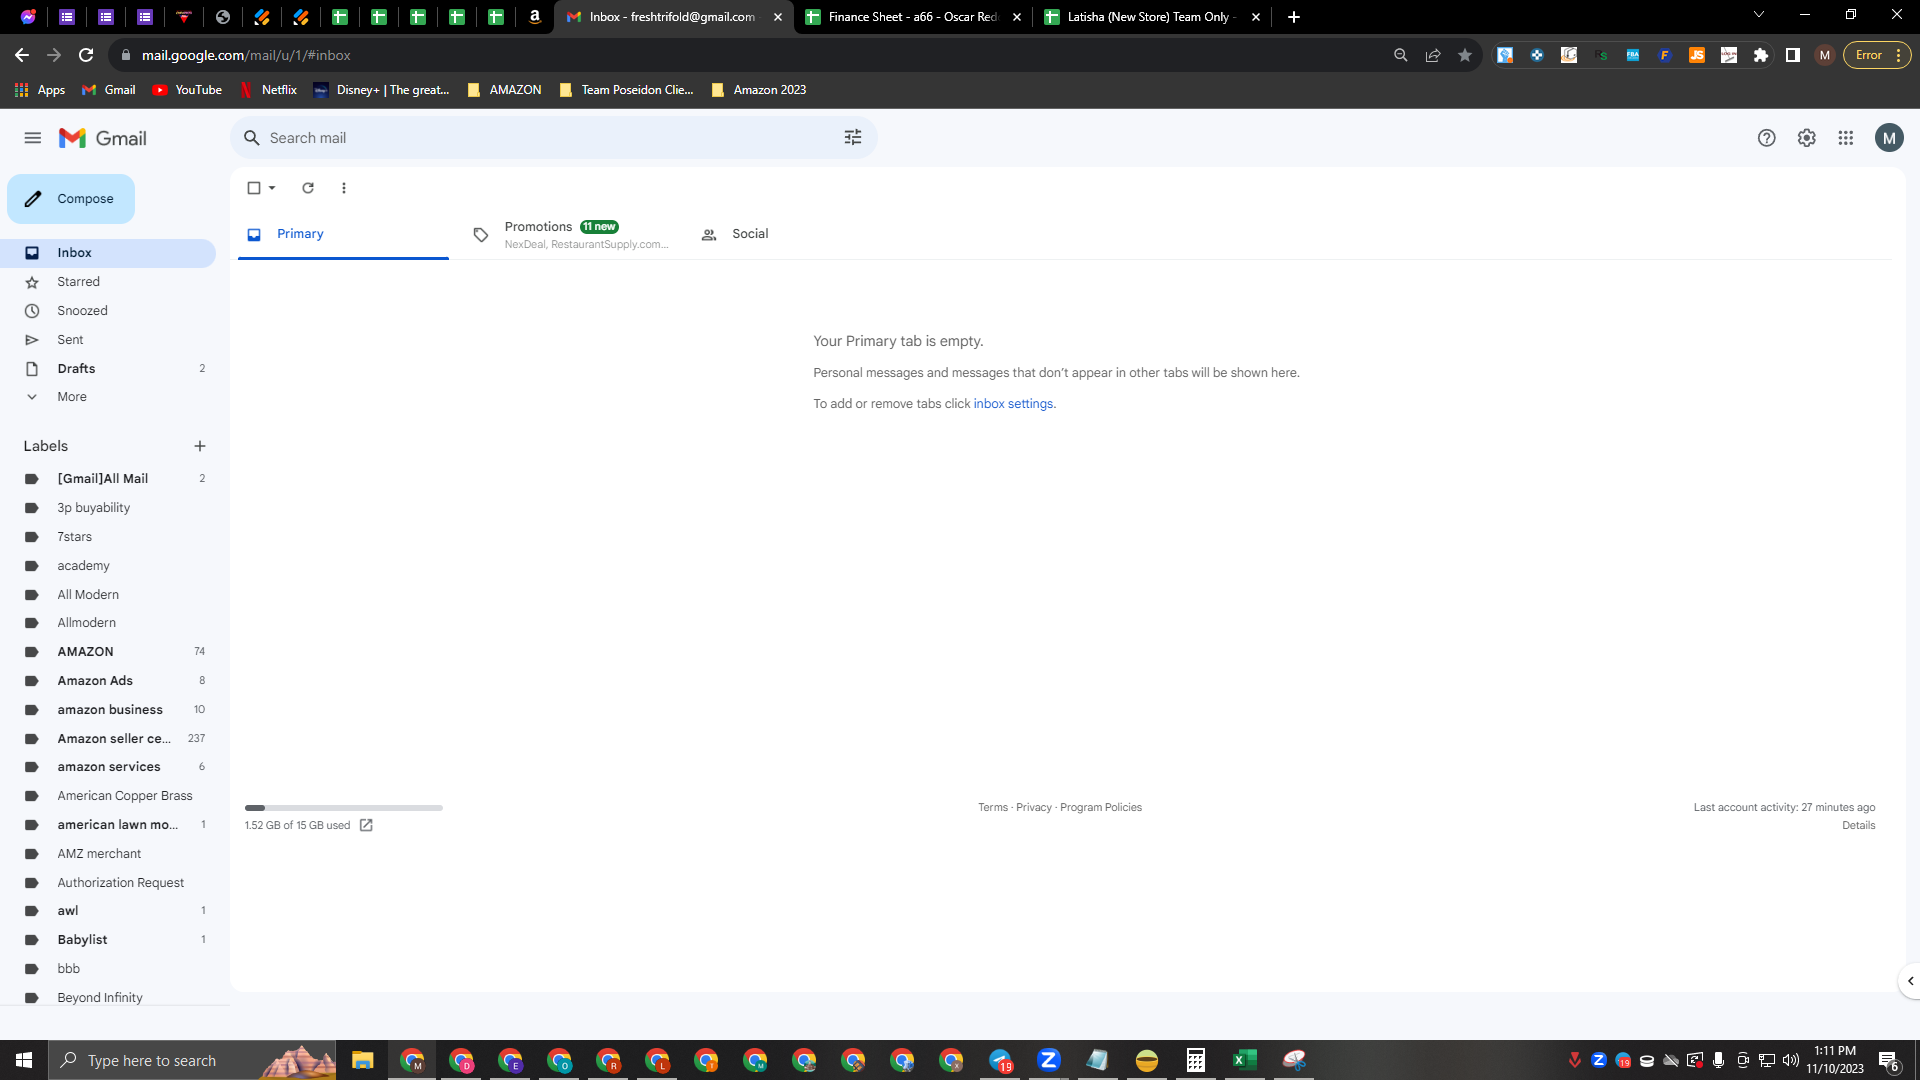Open the More options three-dot menu
The height and width of the screenshot is (1080, 1920).
coord(344,188)
